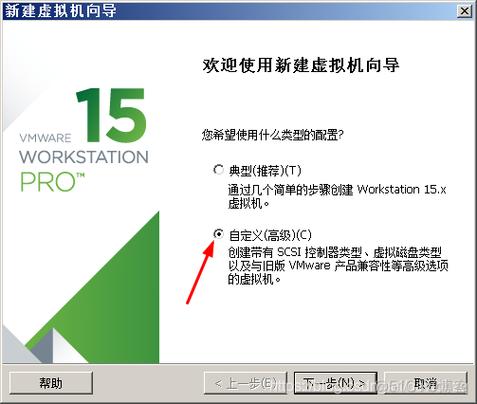Click the disabled 上一步(B) button
The height and width of the screenshot is (404, 477).
pos(245,383)
